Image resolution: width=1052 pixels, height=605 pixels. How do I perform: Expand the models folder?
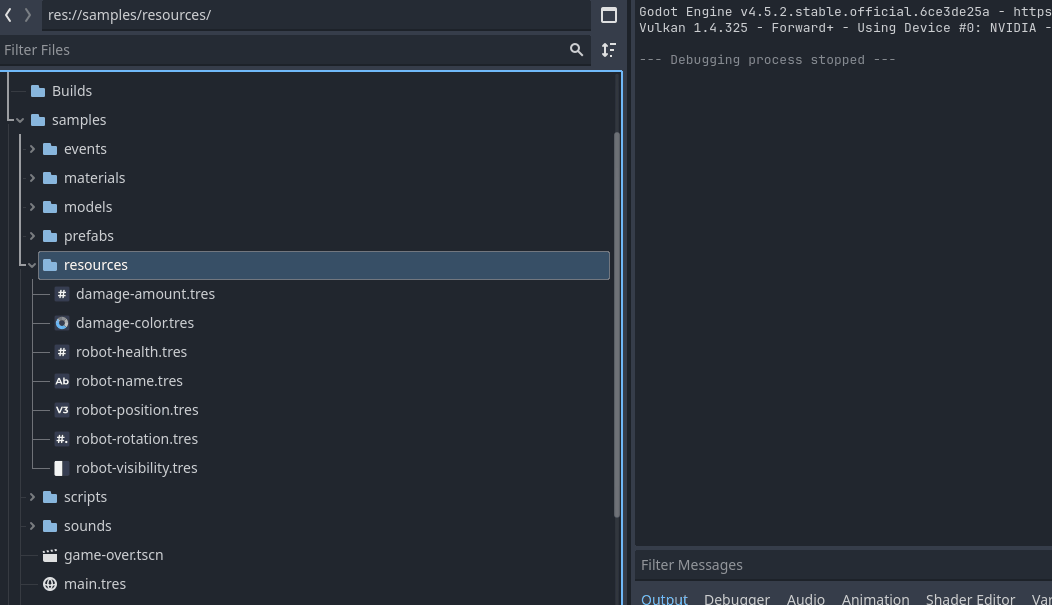click(32, 207)
